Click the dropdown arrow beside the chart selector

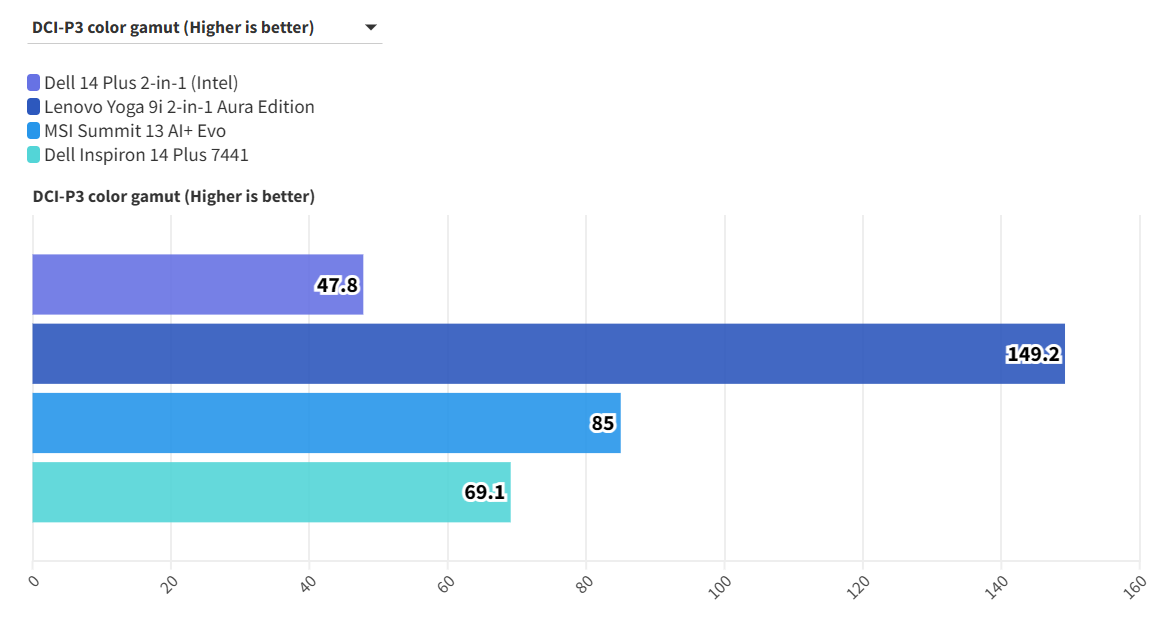370,28
